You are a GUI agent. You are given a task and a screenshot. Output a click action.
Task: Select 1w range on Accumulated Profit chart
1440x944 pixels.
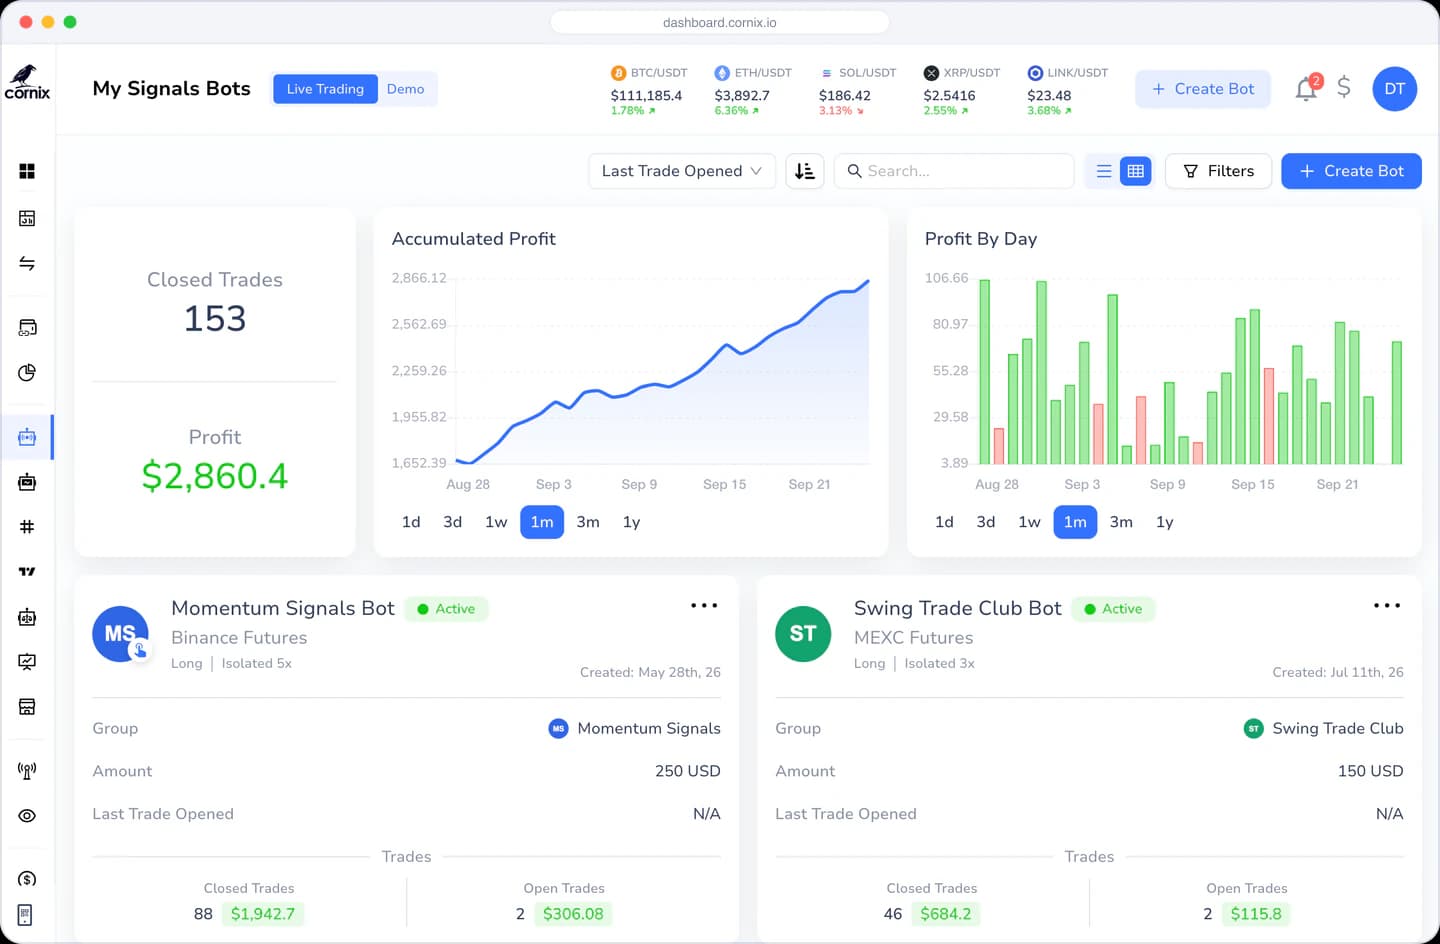coord(496,522)
